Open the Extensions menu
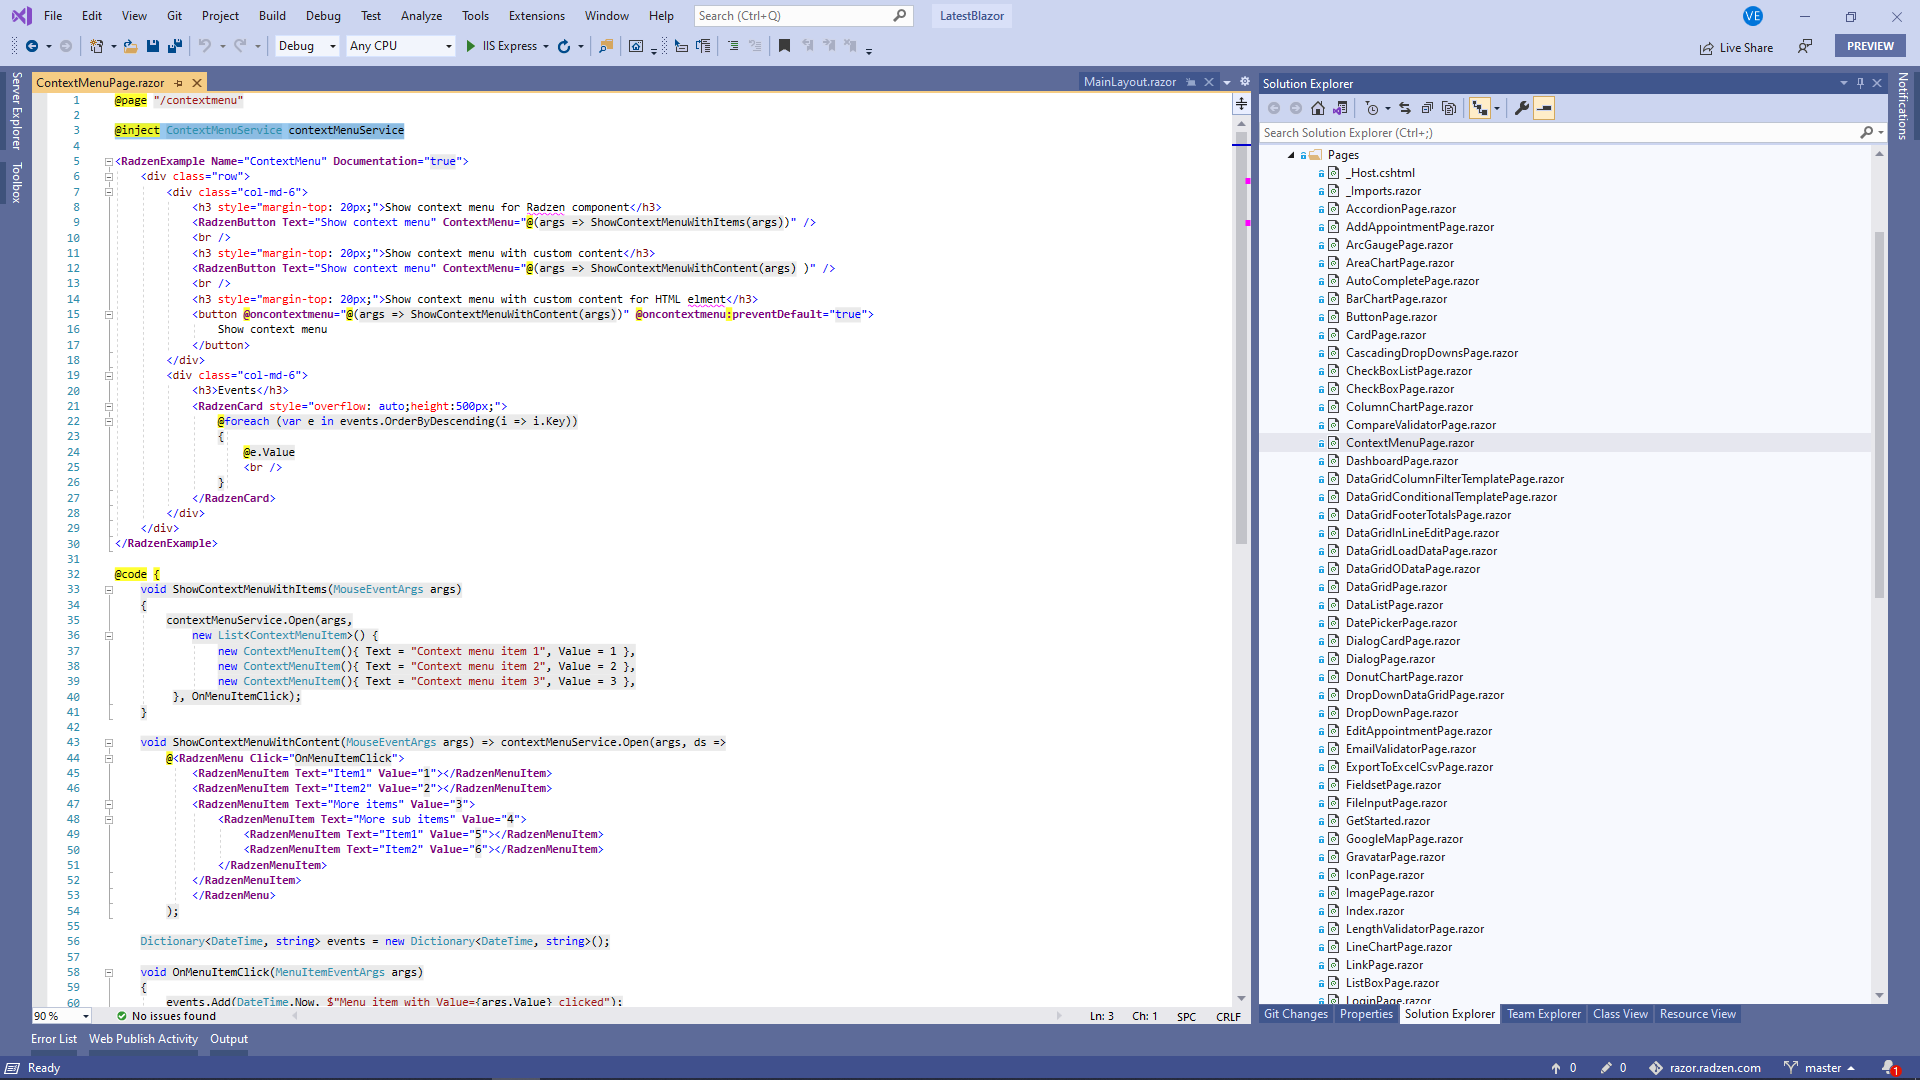 537,16
